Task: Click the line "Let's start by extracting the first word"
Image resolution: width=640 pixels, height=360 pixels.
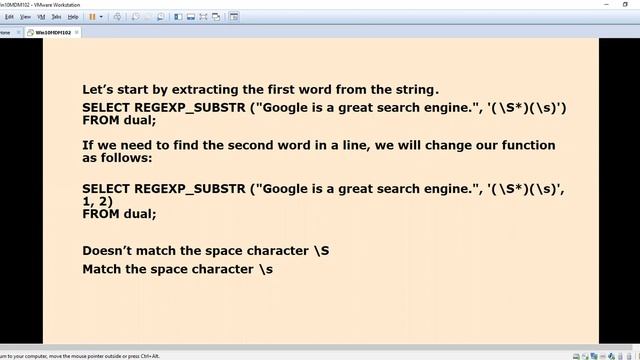Action: (260, 89)
